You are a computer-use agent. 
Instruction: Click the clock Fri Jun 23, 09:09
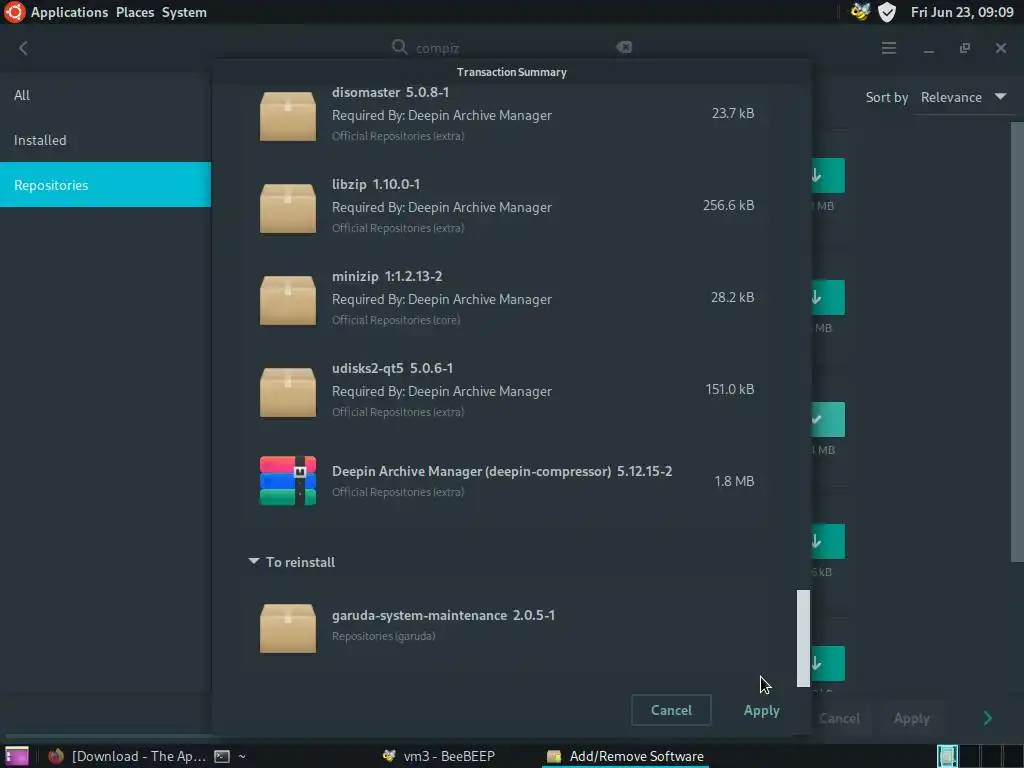962,12
